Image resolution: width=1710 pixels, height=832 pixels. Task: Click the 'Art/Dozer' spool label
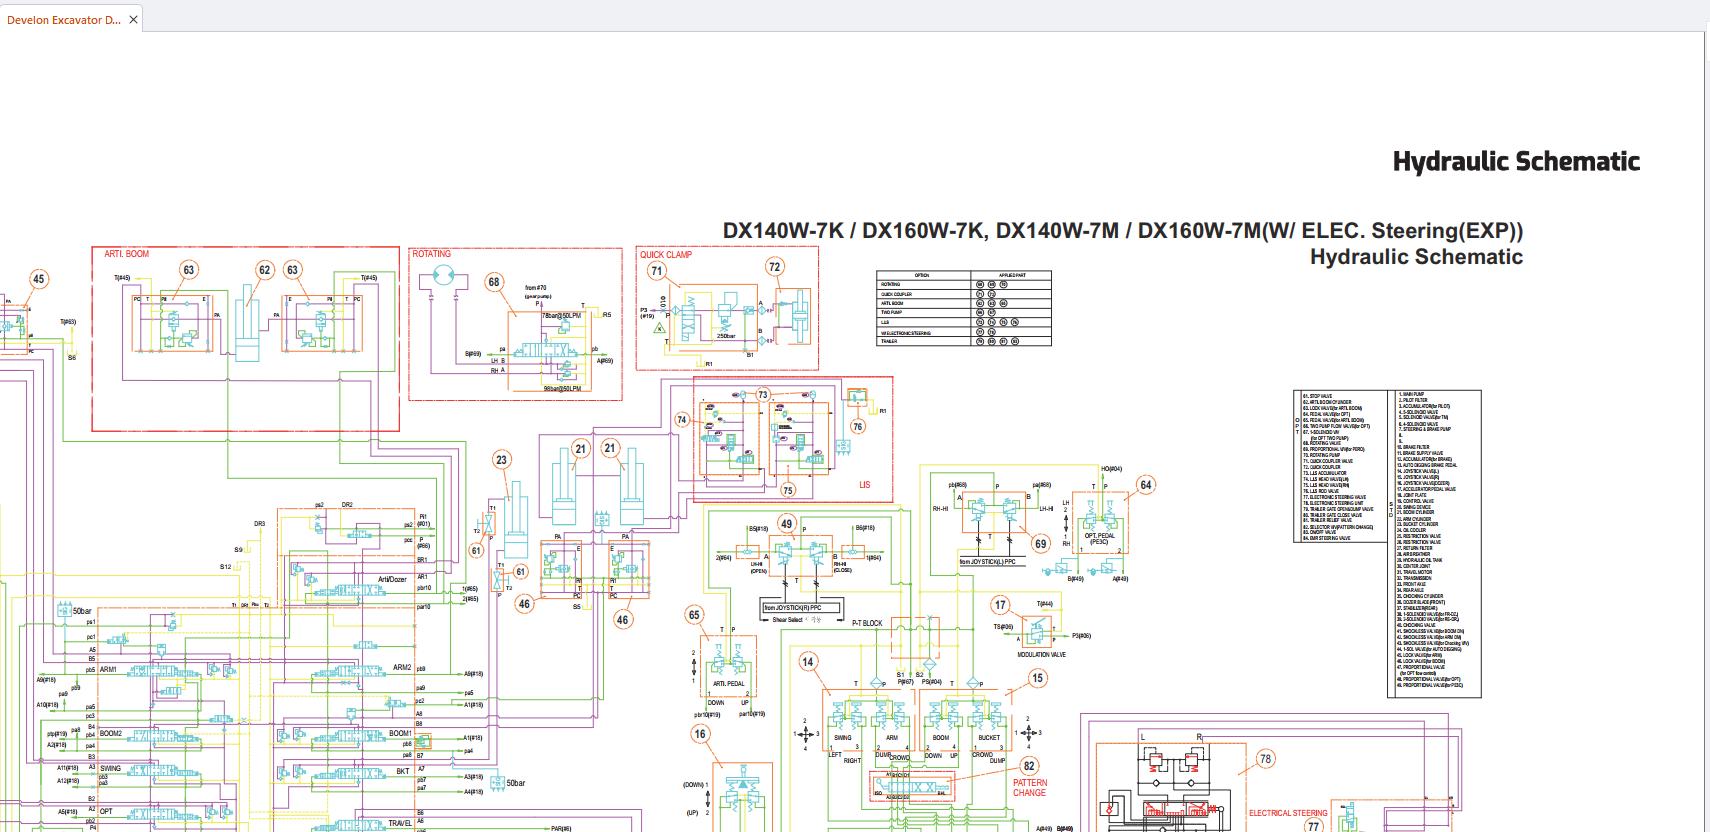click(392, 580)
